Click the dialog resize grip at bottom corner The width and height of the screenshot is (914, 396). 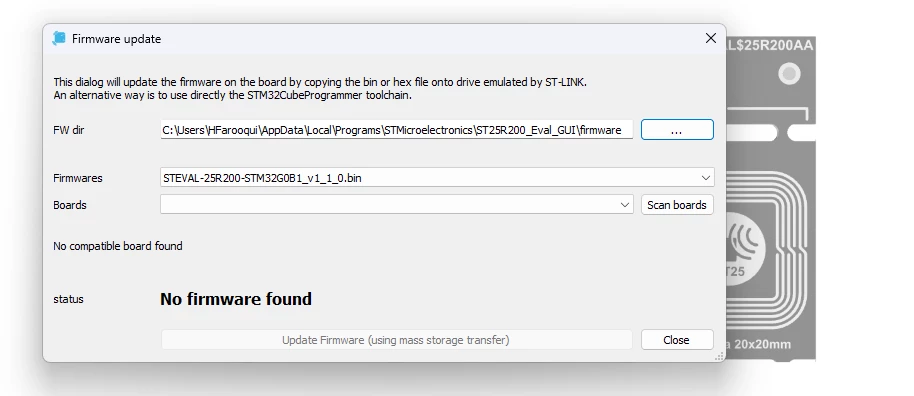coord(720,356)
